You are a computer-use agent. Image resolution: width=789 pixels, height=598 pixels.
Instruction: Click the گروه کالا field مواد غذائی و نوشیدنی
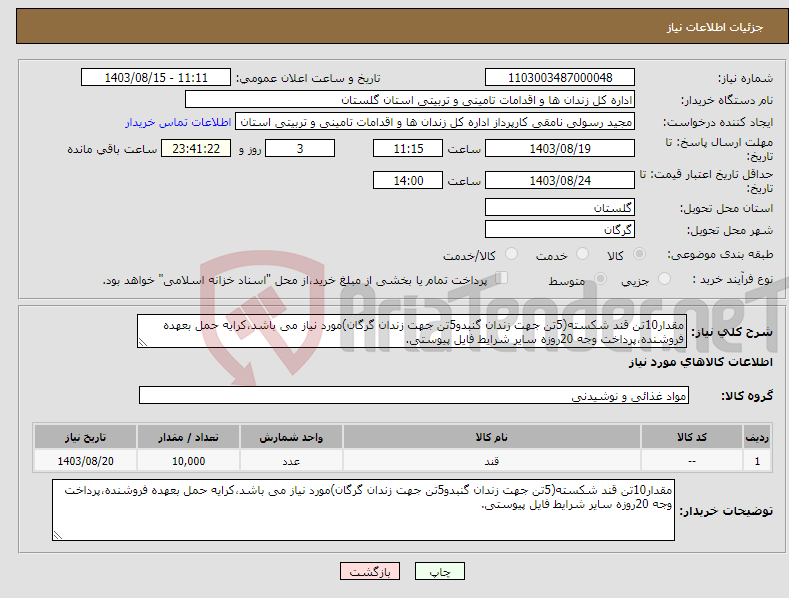tap(414, 396)
